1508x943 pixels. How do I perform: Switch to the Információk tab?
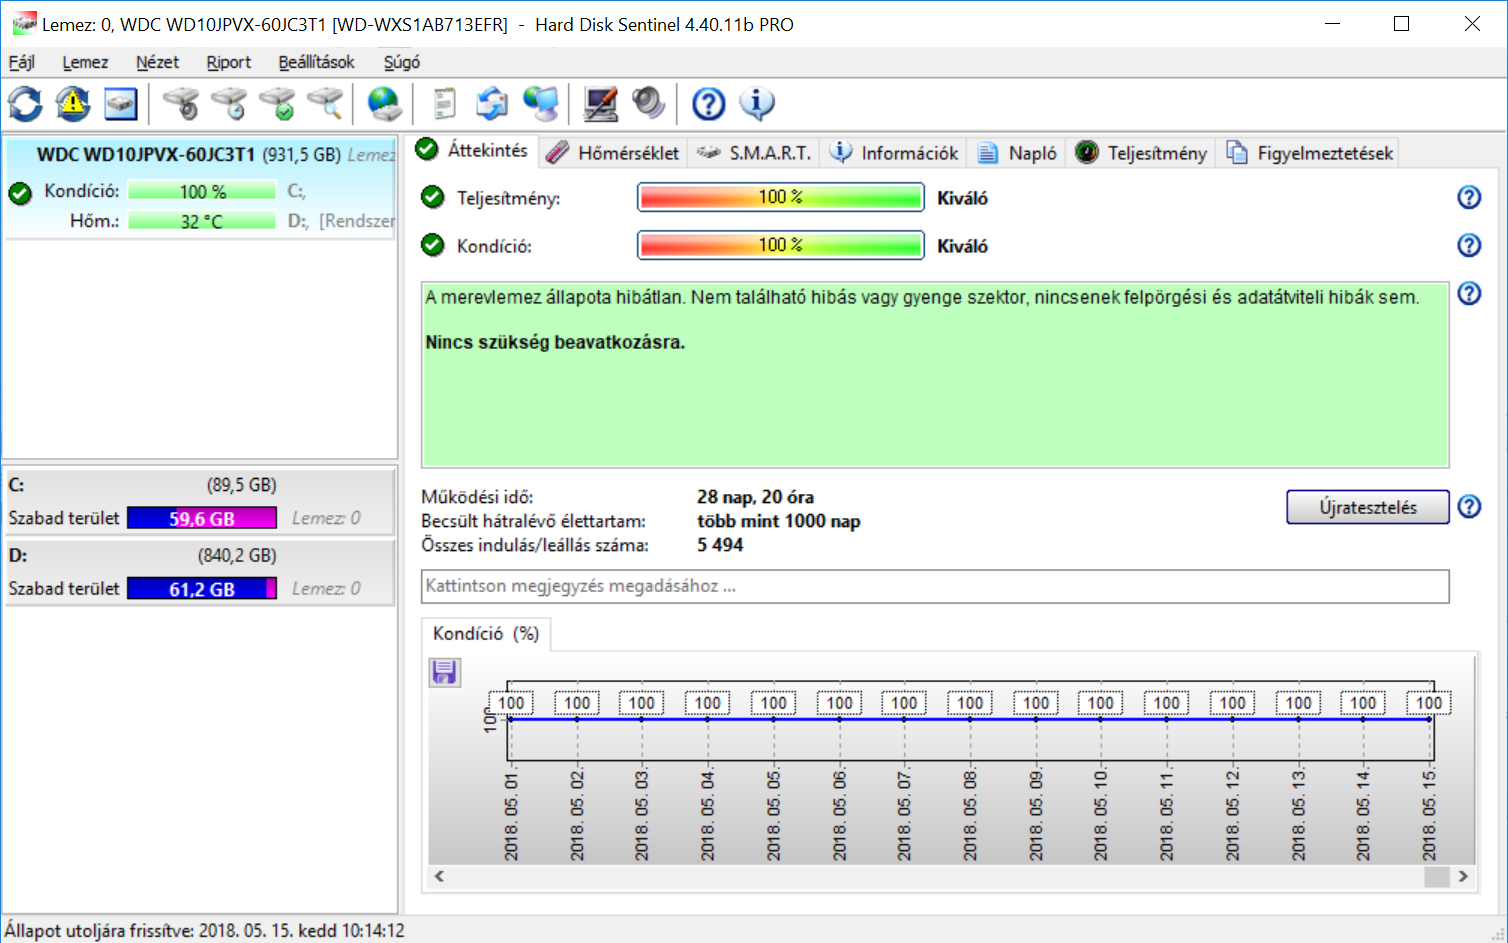894,153
